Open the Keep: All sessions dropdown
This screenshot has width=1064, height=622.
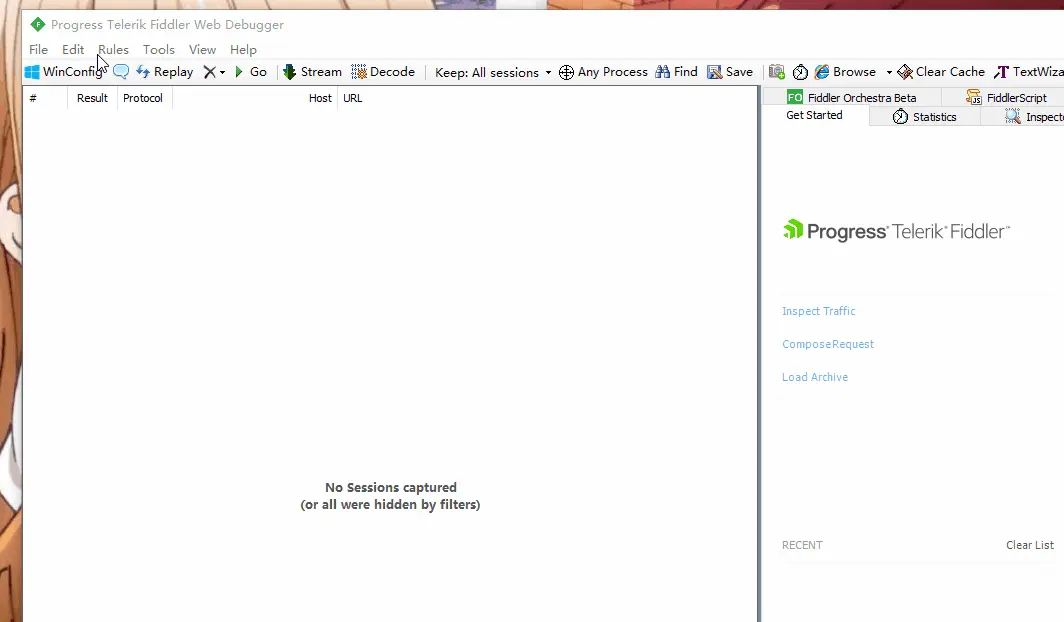(x=493, y=73)
